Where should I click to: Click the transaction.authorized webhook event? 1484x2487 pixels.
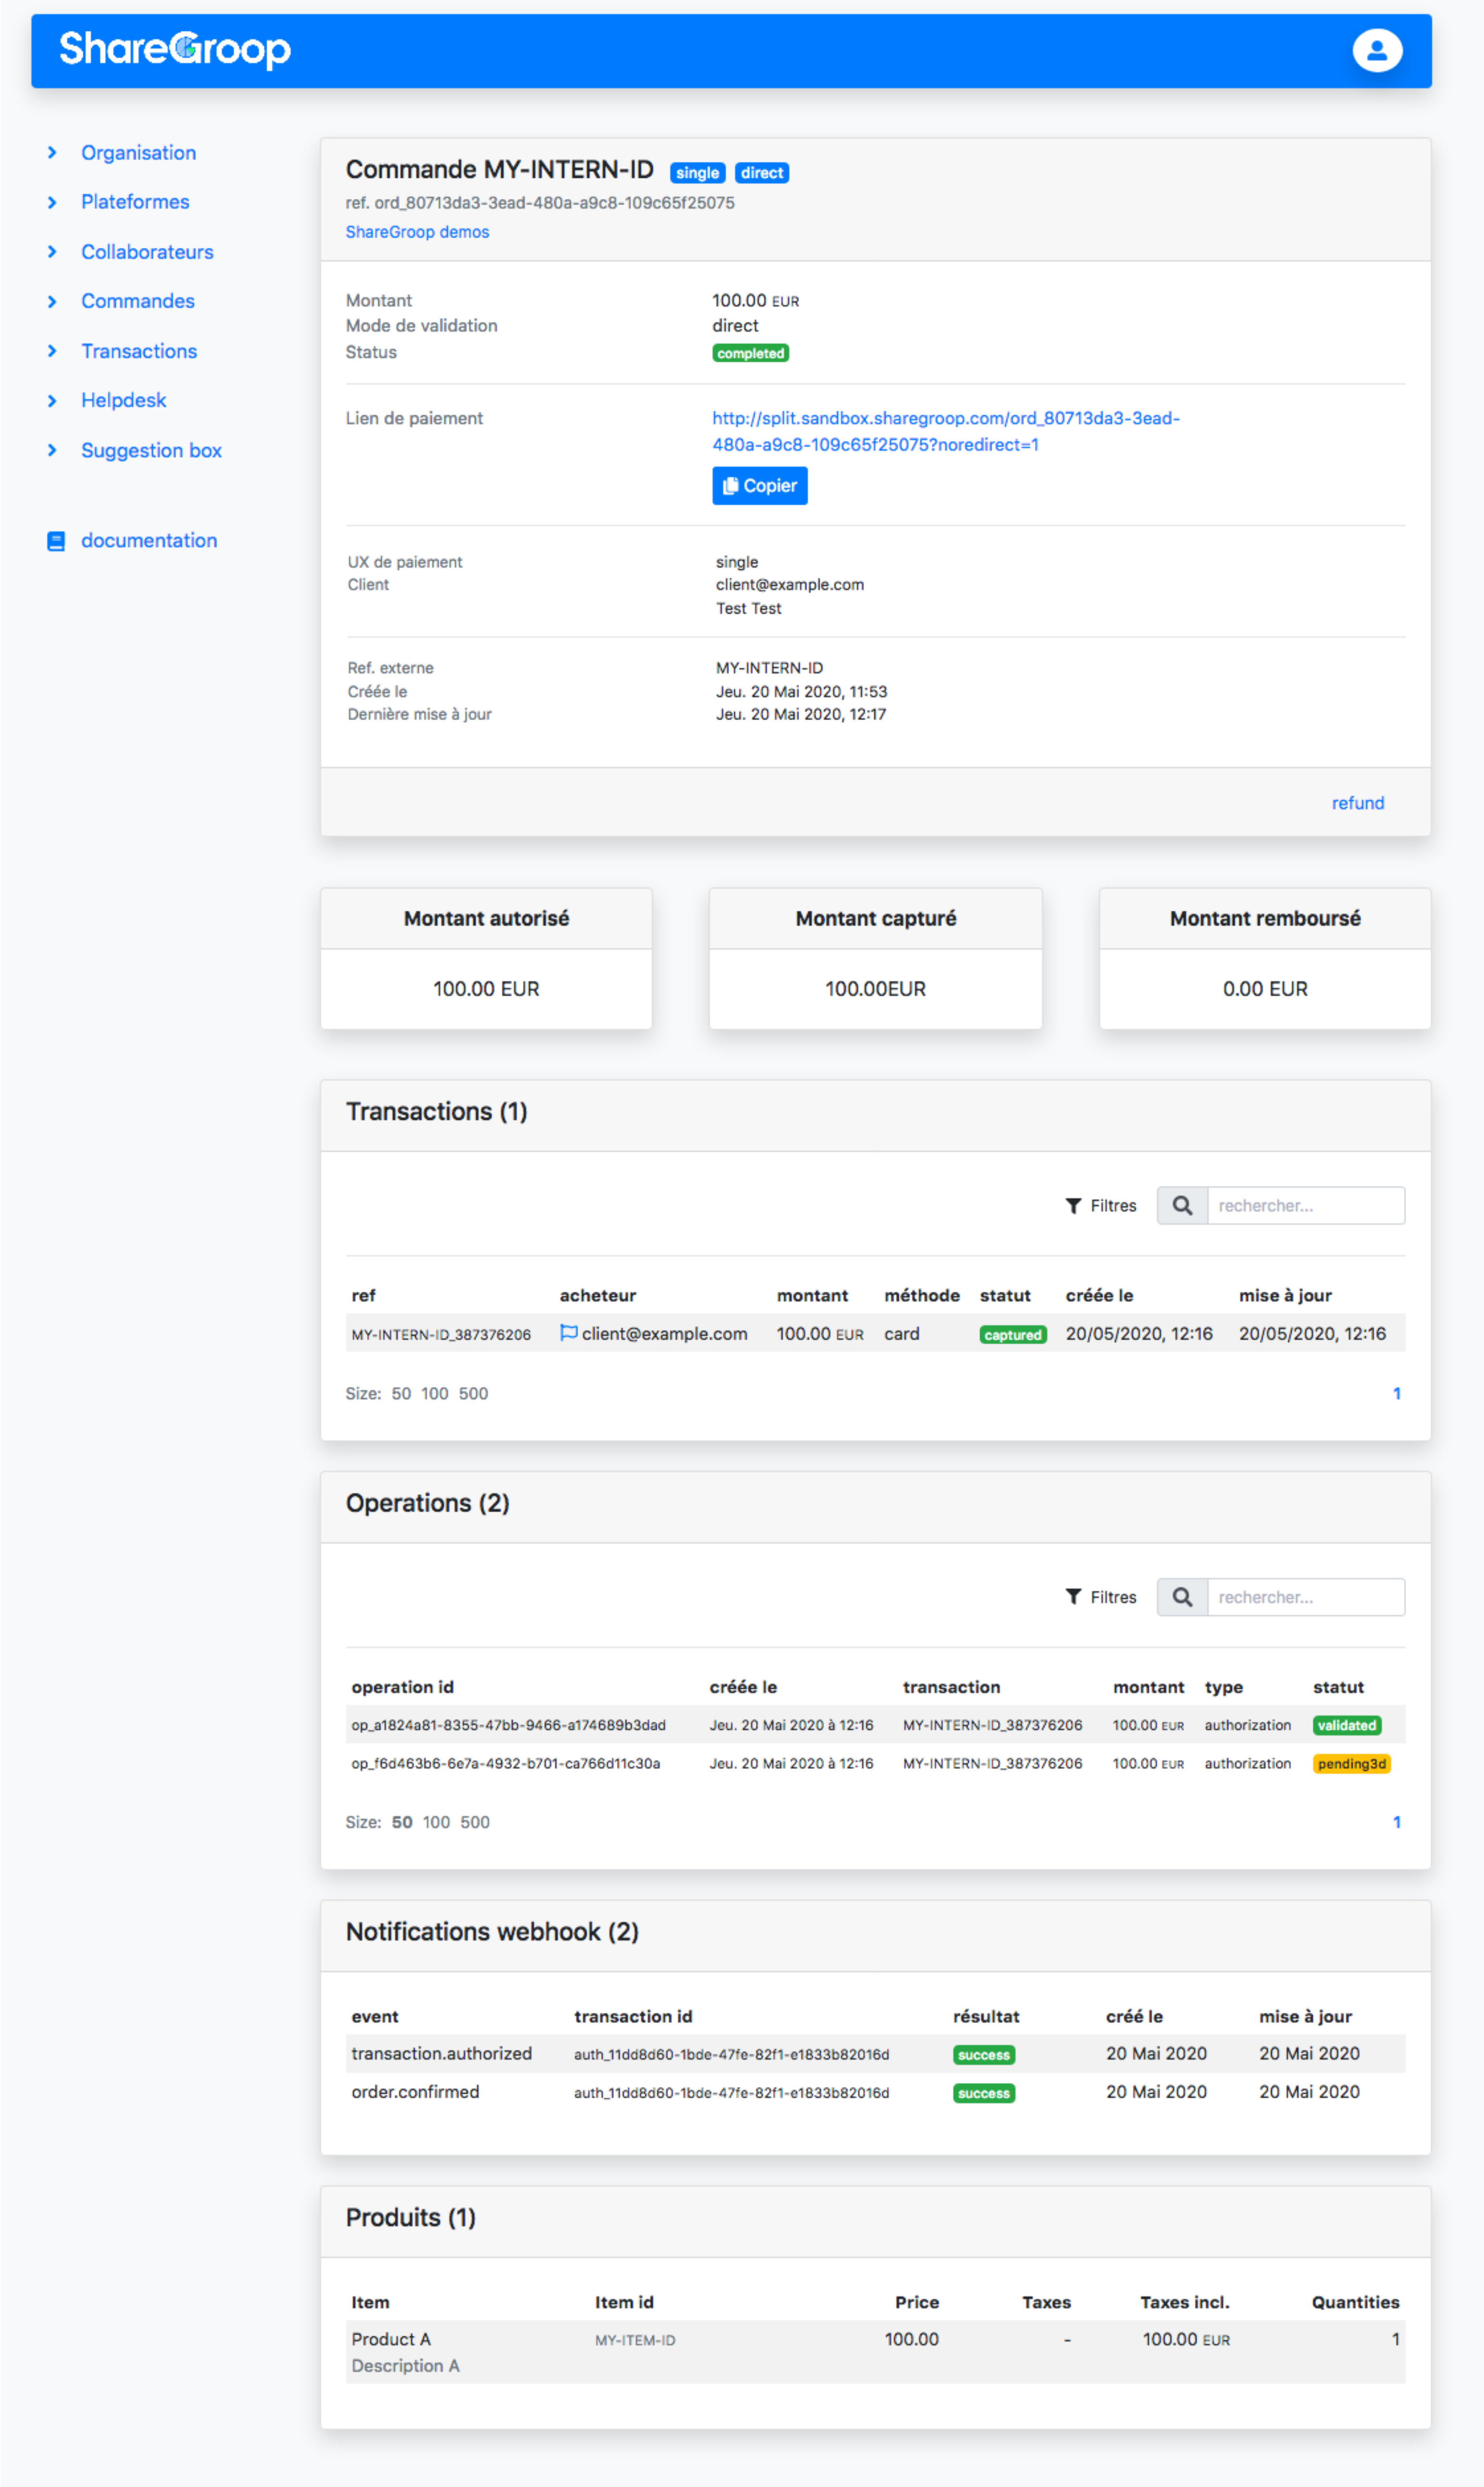coord(441,2053)
